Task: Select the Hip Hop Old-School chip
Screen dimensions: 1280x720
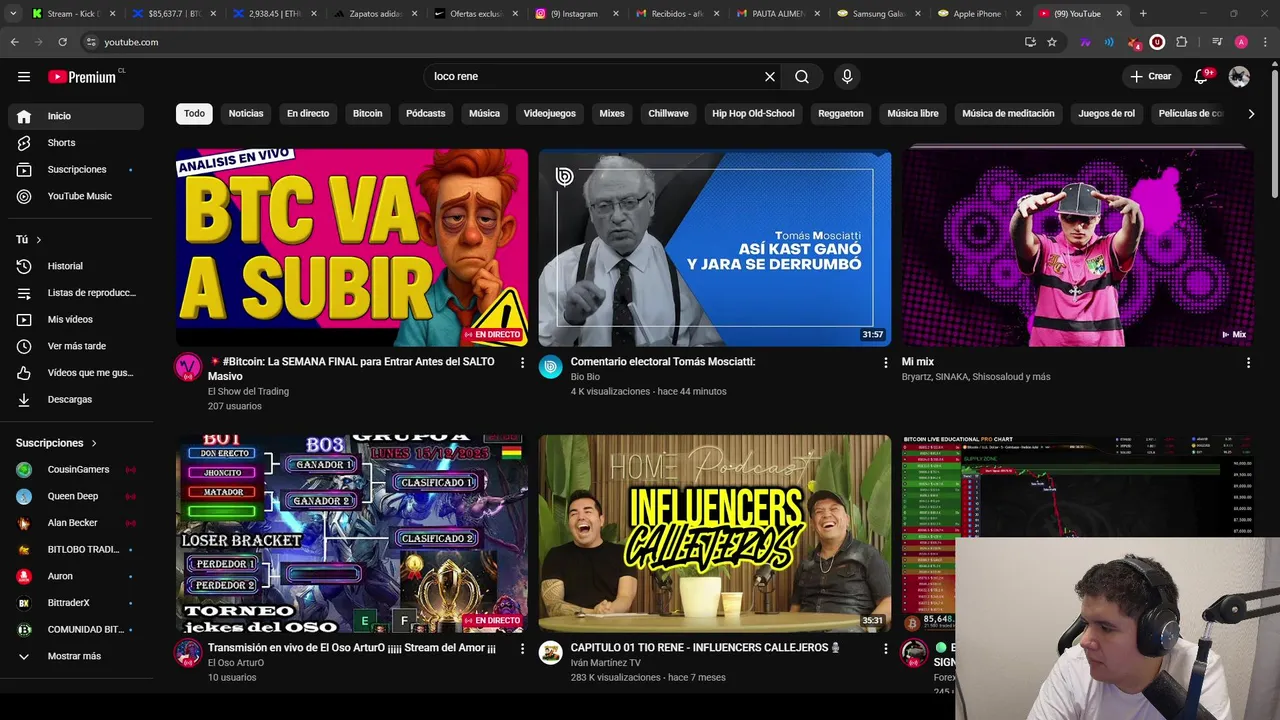Action: pyautogui.click(x=753, y=113)
